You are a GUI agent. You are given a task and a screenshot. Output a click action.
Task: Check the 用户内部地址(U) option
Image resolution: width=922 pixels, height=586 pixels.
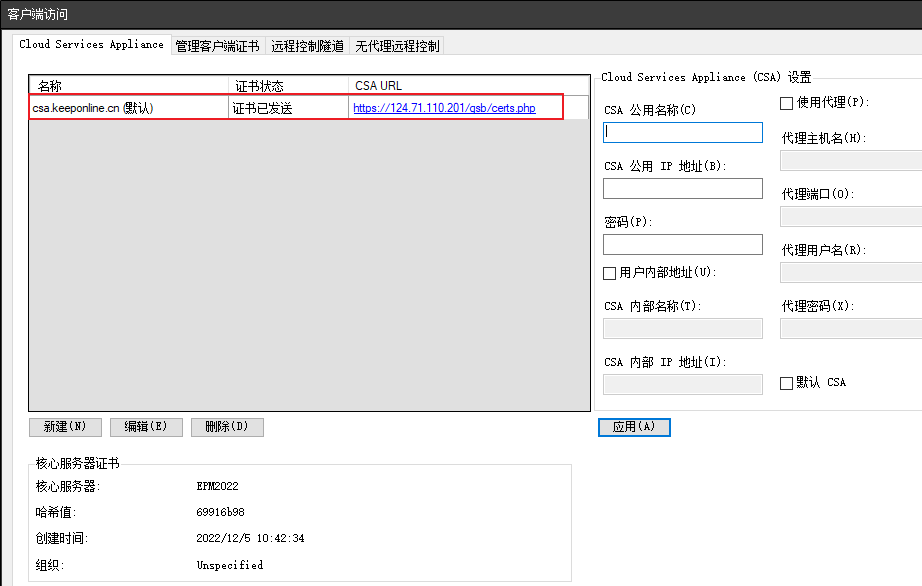[609, 272]
